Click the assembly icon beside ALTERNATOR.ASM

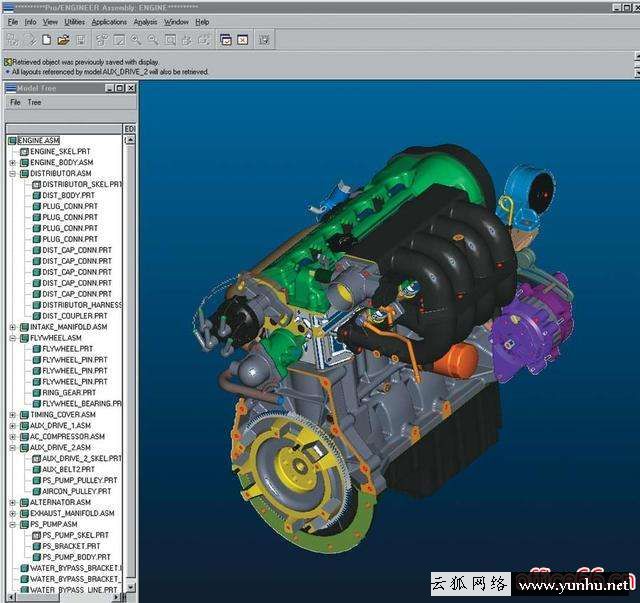[x=24, y=502]
